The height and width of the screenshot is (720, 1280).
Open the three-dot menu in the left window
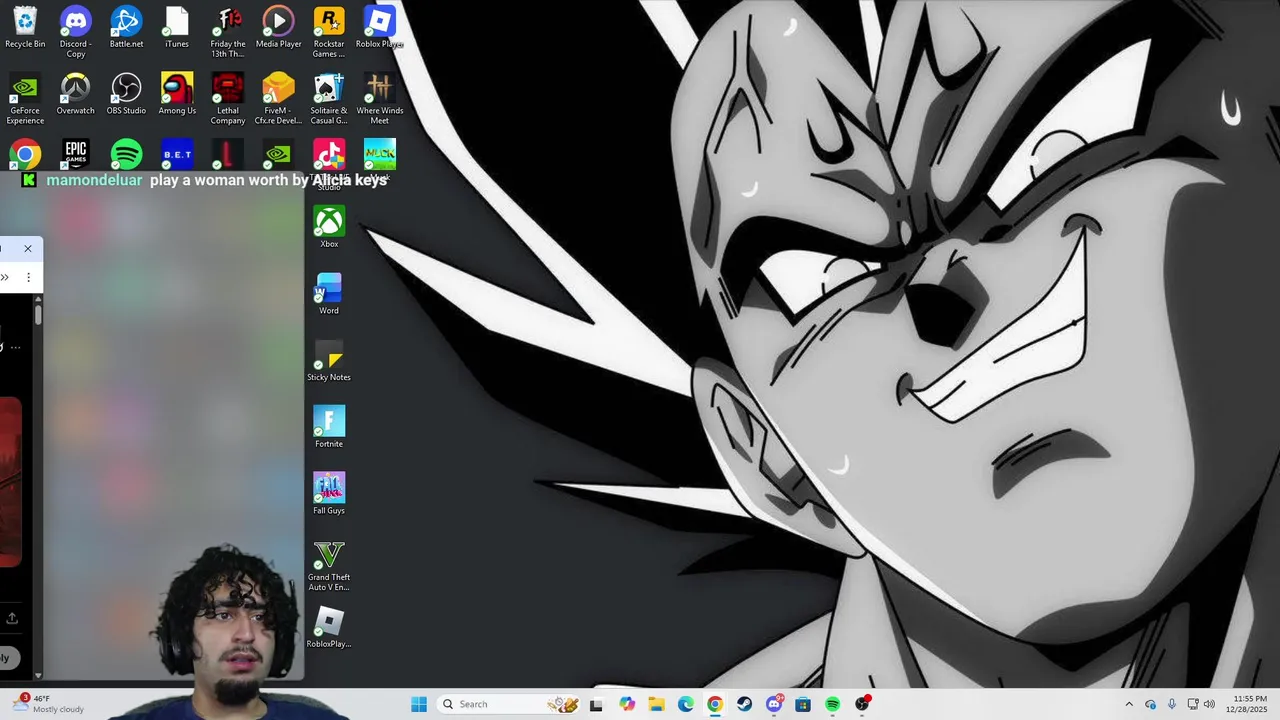click(x=28, y=277)
